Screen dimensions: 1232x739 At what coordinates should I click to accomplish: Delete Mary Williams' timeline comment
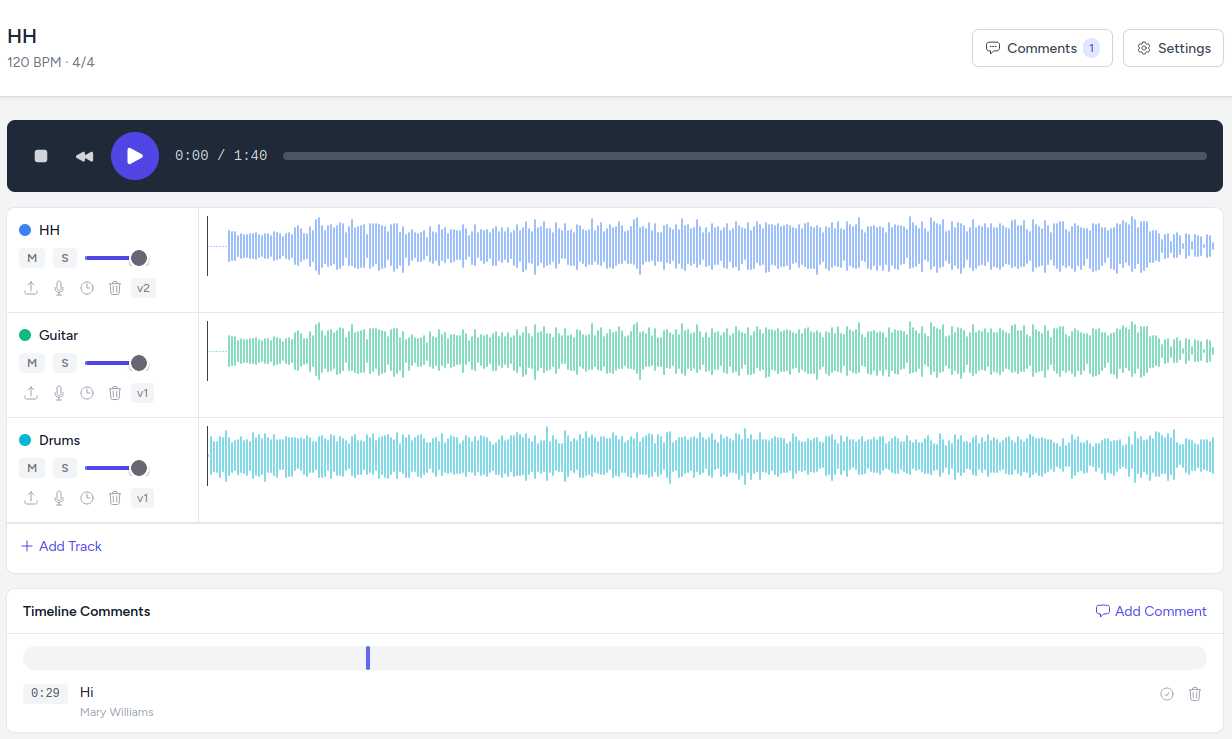(1195, 693)
